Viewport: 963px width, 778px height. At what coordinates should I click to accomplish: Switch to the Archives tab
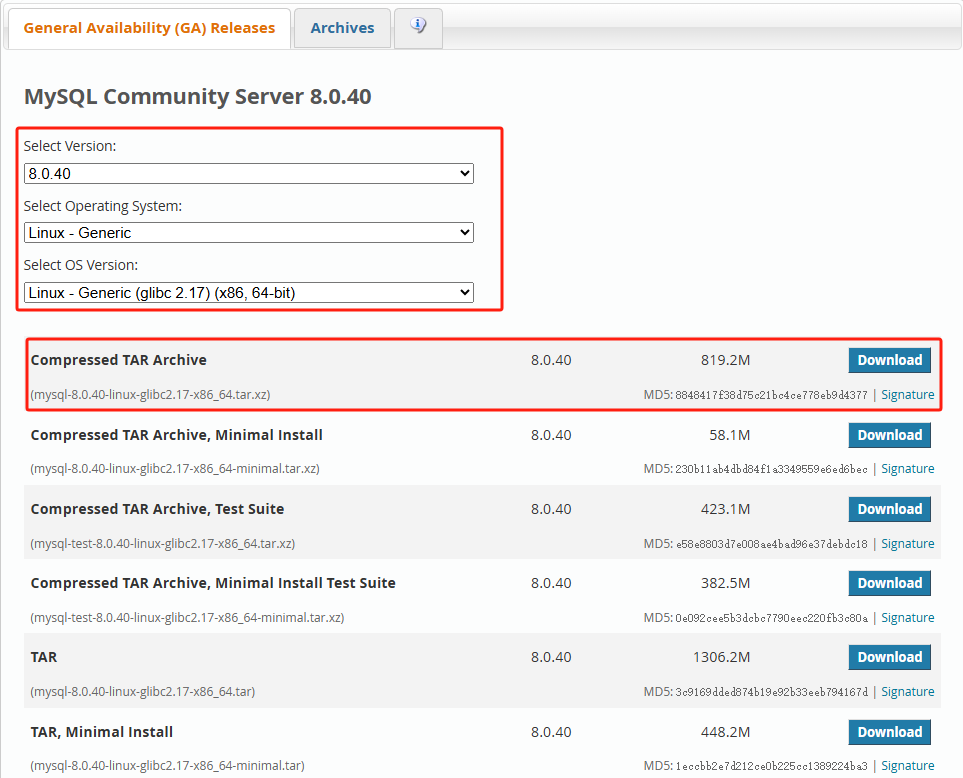342,28
